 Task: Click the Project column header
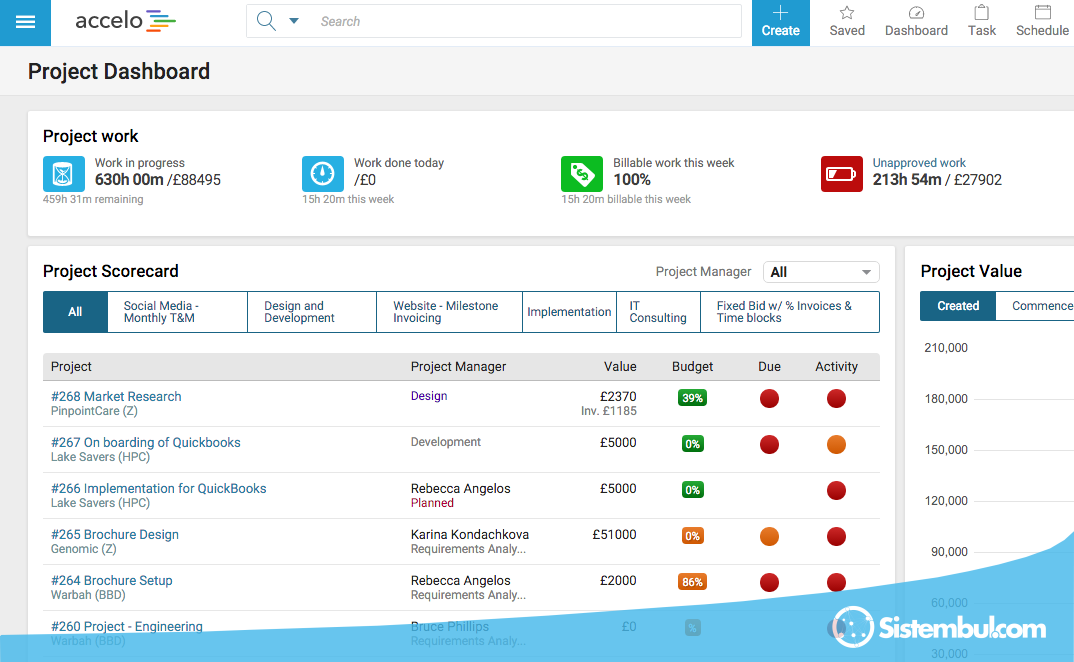(71, 367)
